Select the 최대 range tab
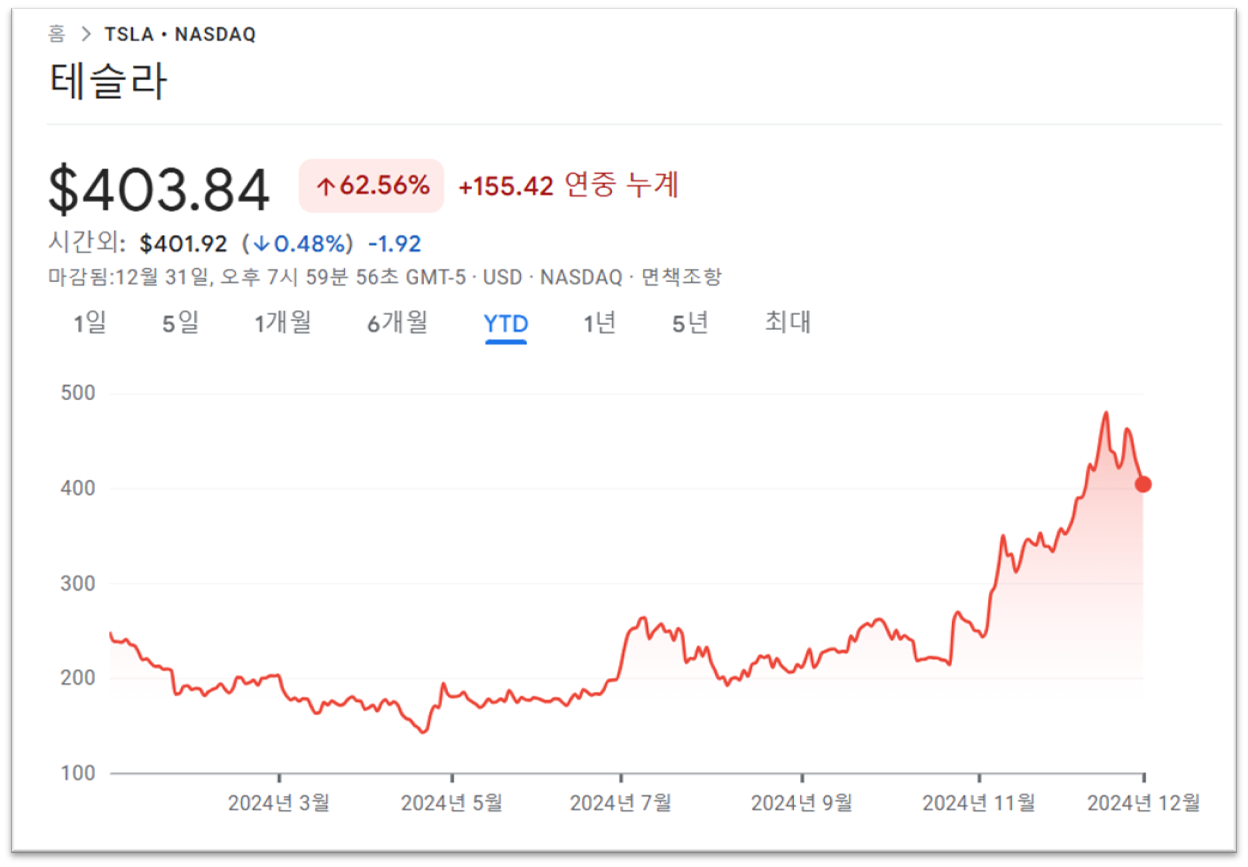Viewport: 1248px width, 867px height. (x=787, y=323)
